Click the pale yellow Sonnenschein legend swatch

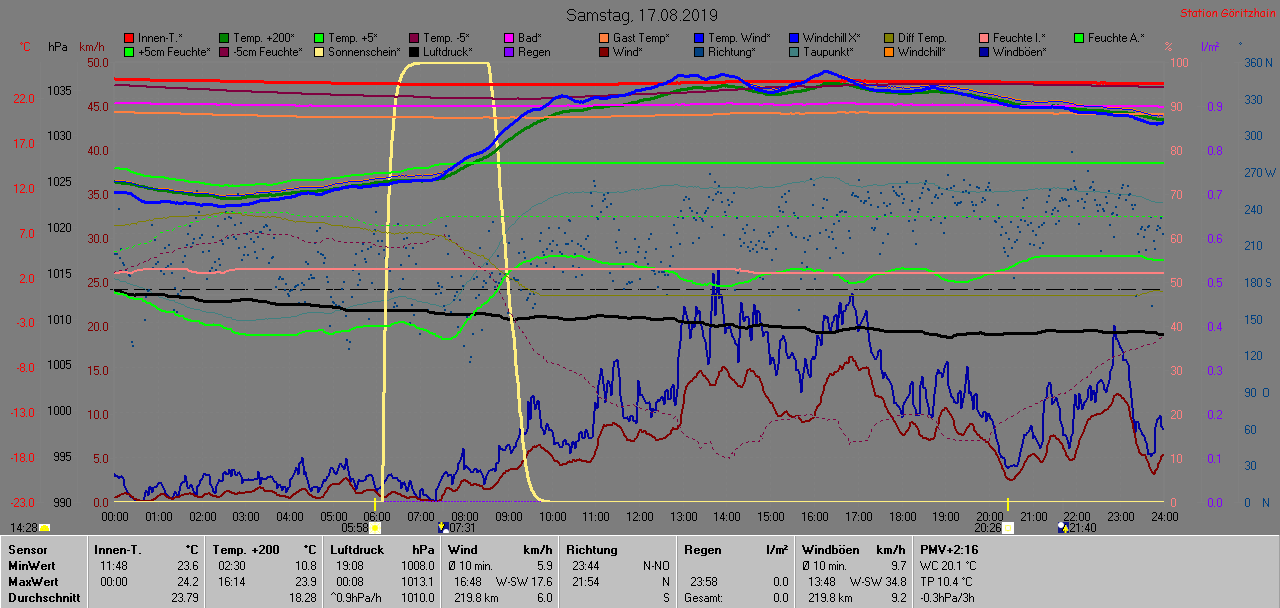coord(319,51)
